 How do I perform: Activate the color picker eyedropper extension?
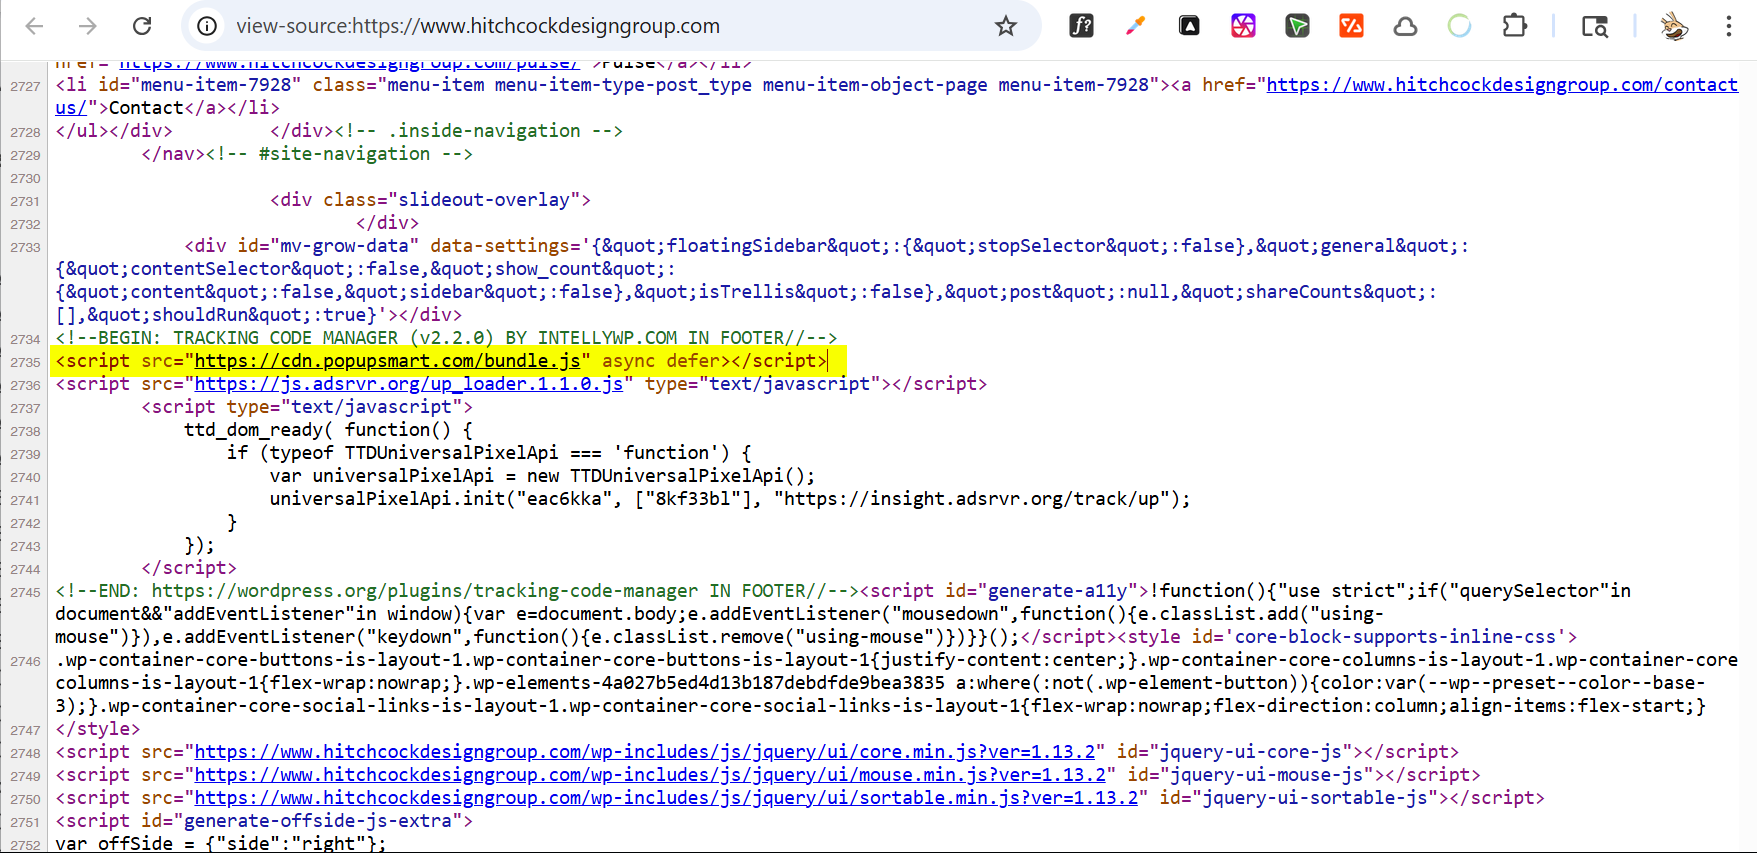(x=1135, y=26)
